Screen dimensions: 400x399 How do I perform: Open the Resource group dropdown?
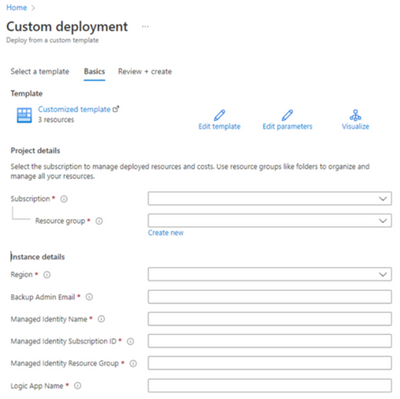pyautogui.click(x=270, y=220)
